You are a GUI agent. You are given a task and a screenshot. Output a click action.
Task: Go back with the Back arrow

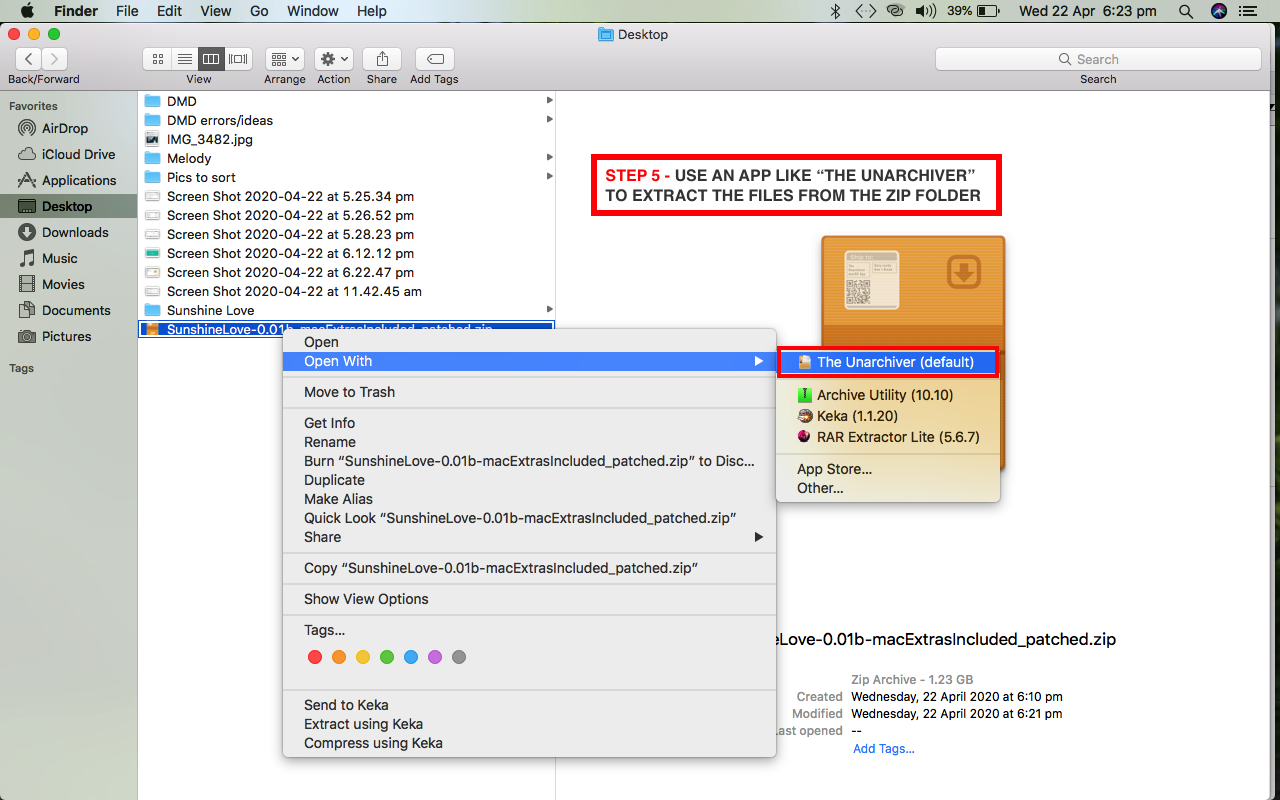coord(29,59)
